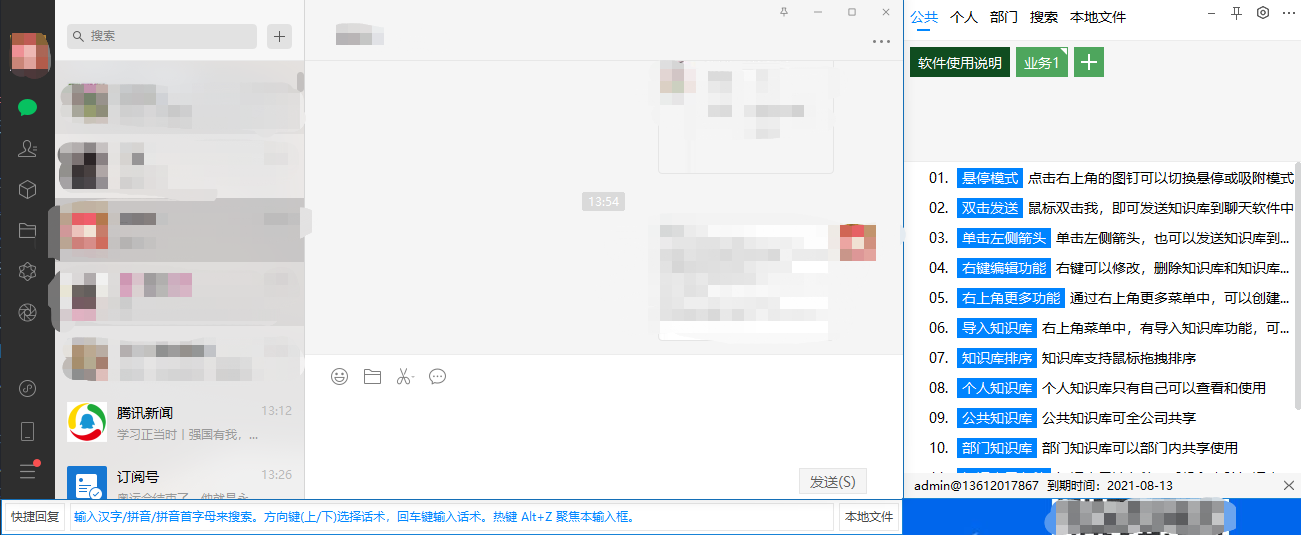Click the 部门知识库 entry tag

[x=997, y=448]
